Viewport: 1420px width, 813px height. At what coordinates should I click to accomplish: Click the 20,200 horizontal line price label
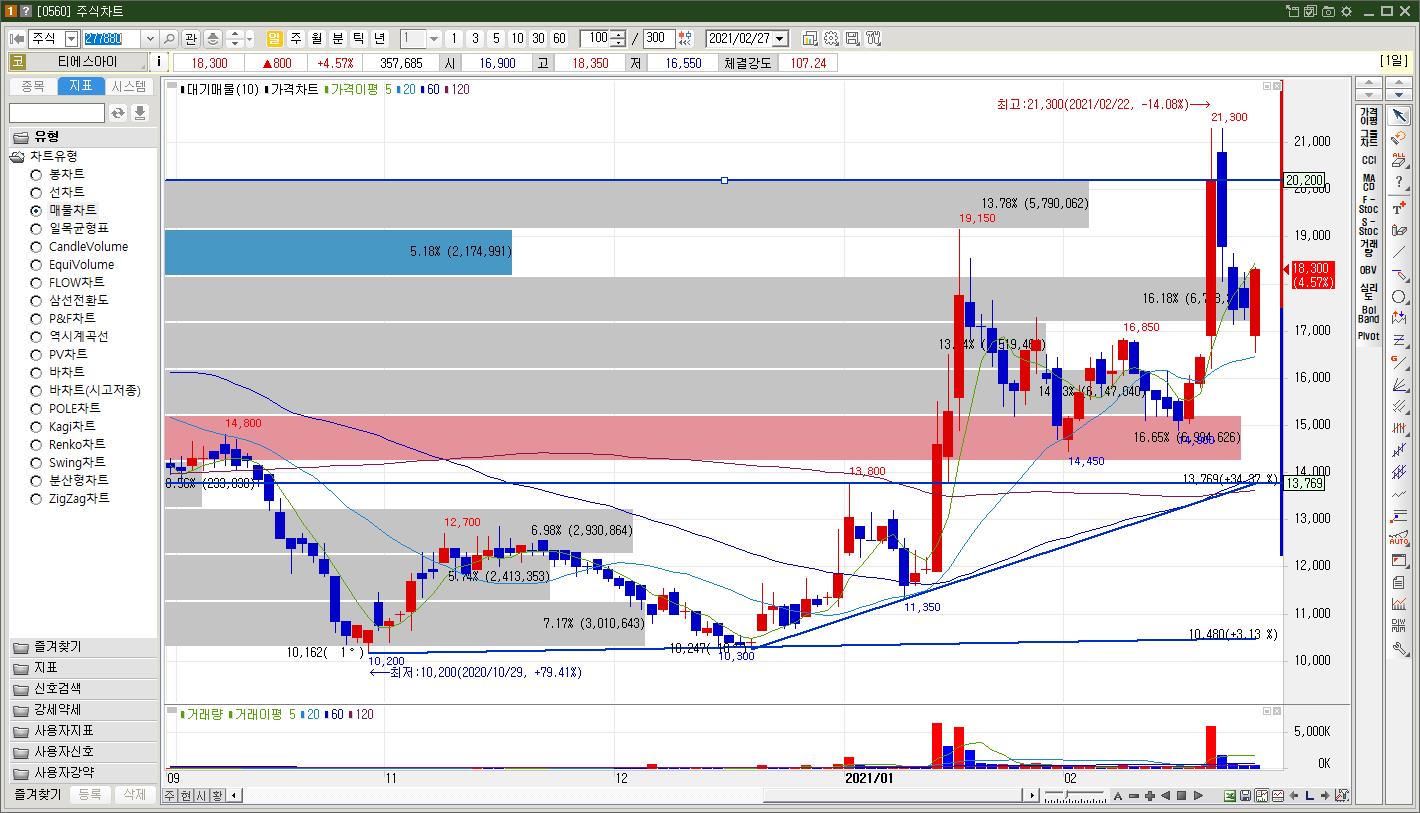(x=1305, y=180)
